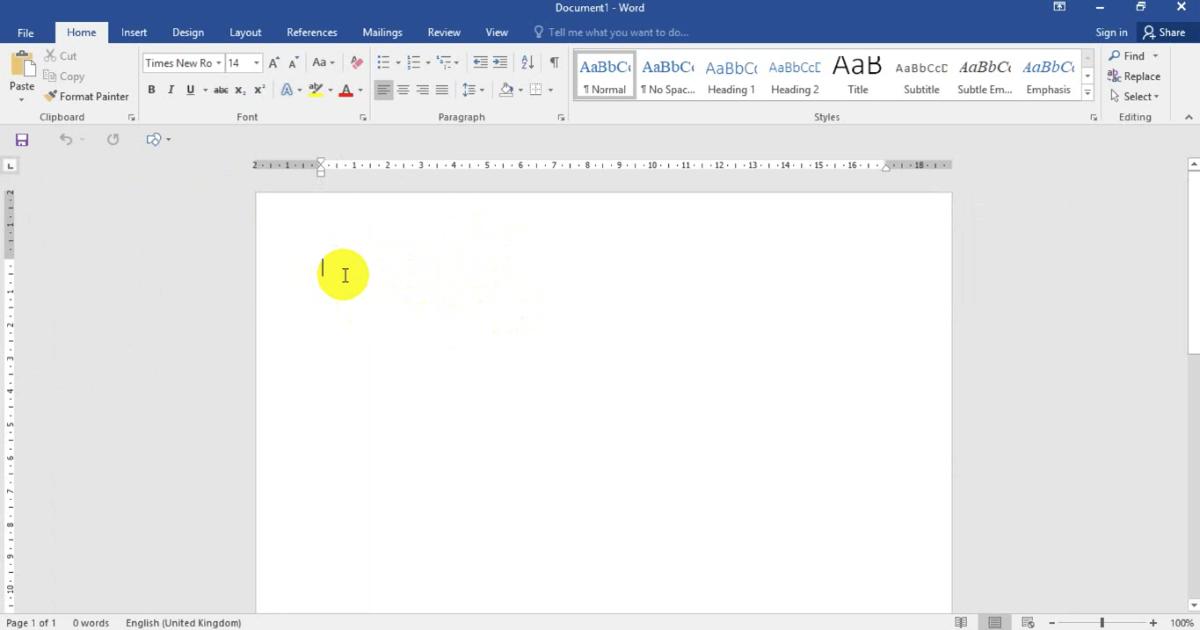Click the Decrease Indent icon

coord(480,63)
